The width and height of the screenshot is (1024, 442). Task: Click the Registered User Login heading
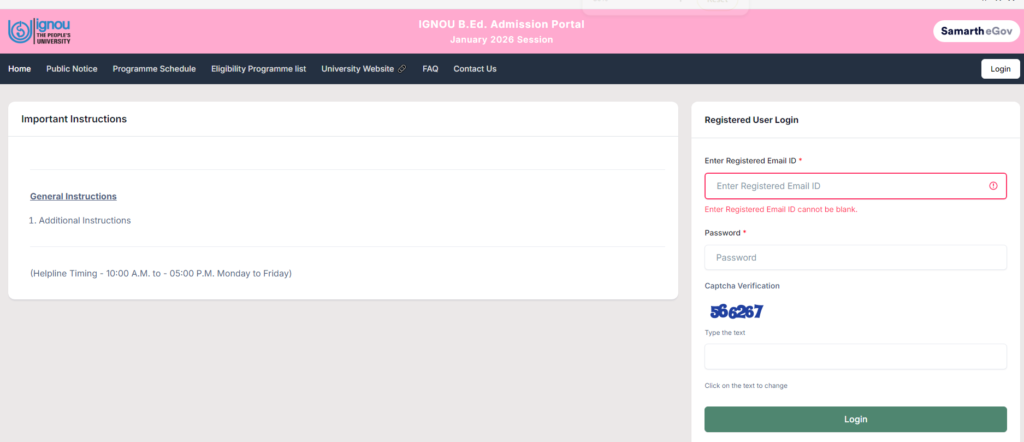pyautogui.click(x=751, y=120)
